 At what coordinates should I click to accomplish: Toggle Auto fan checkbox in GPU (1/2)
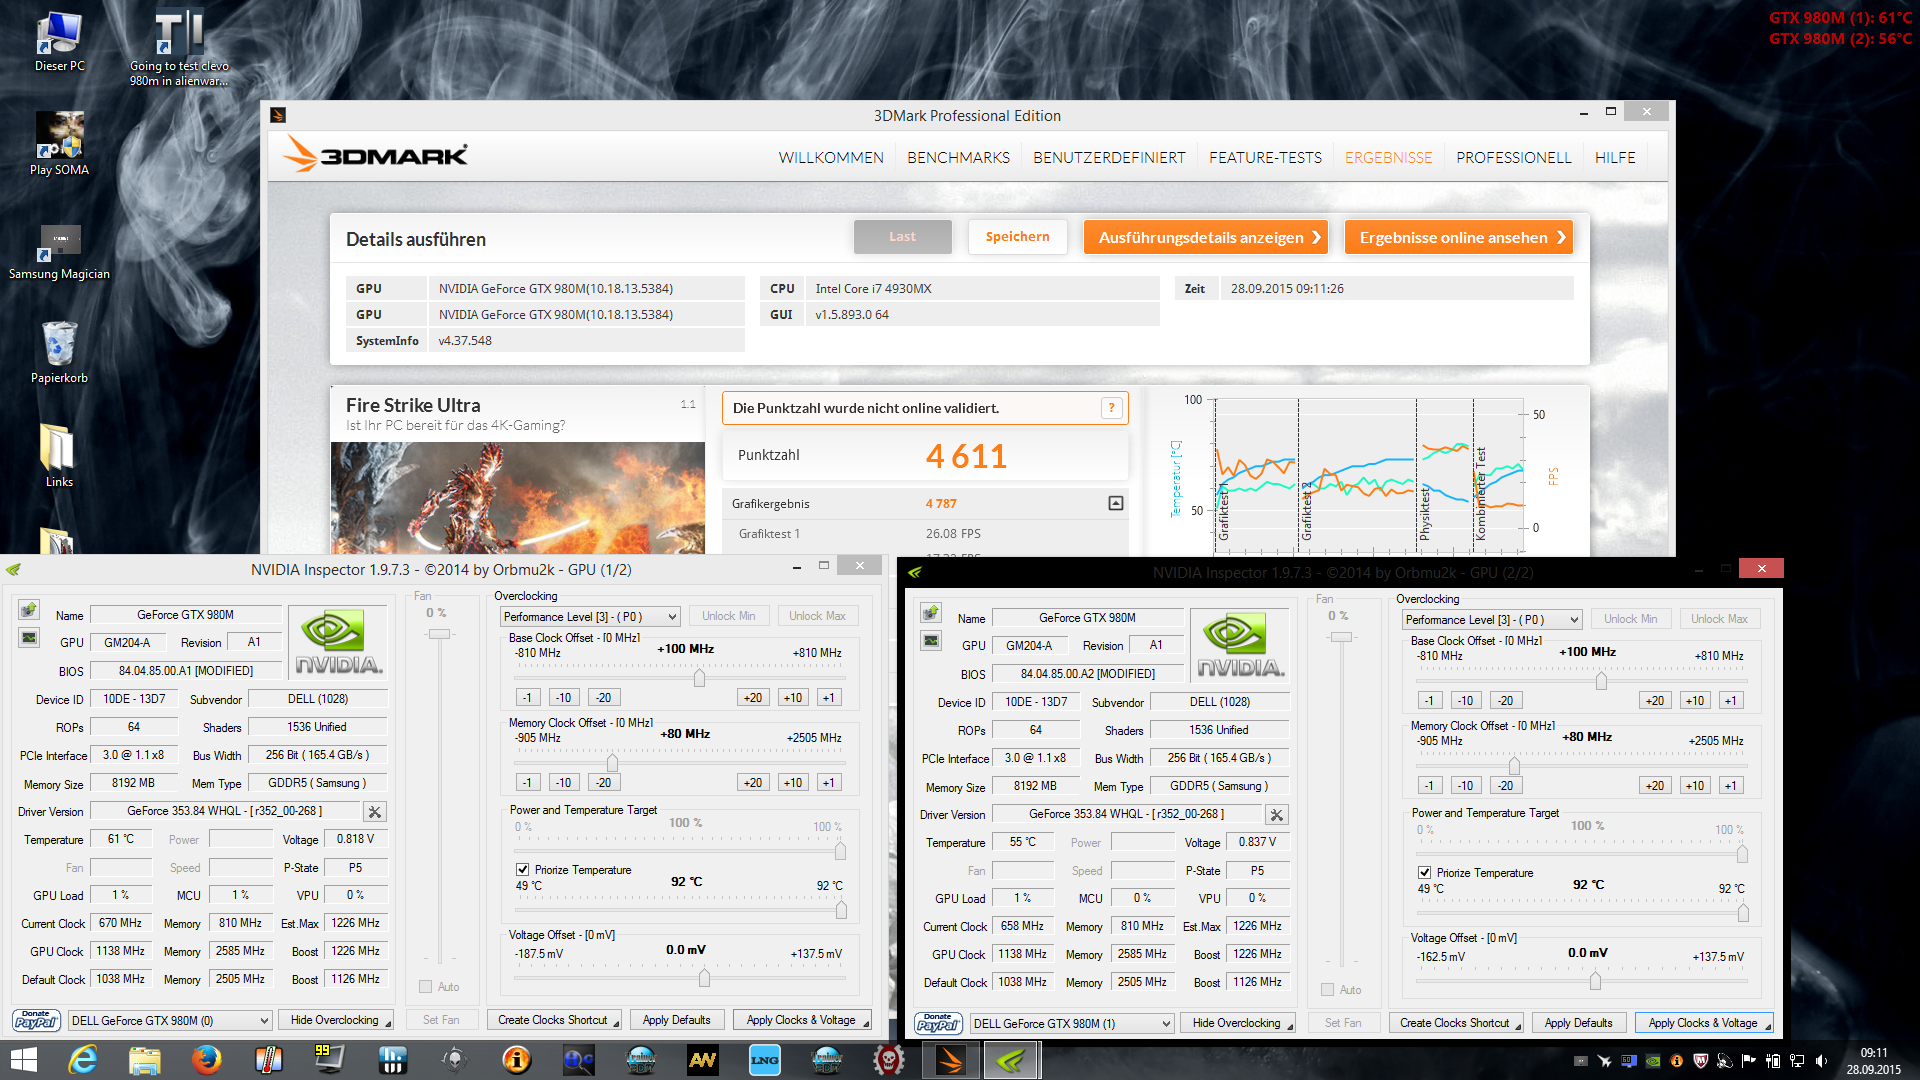tap(425, 987)
